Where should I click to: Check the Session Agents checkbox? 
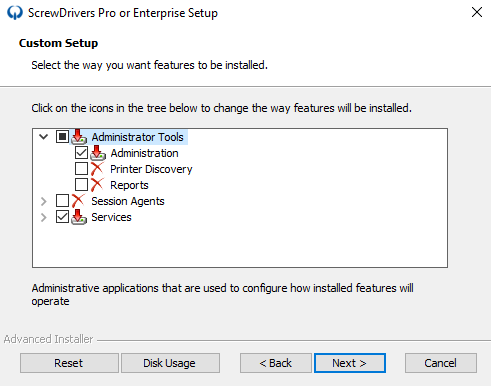(x=62, y=201)
